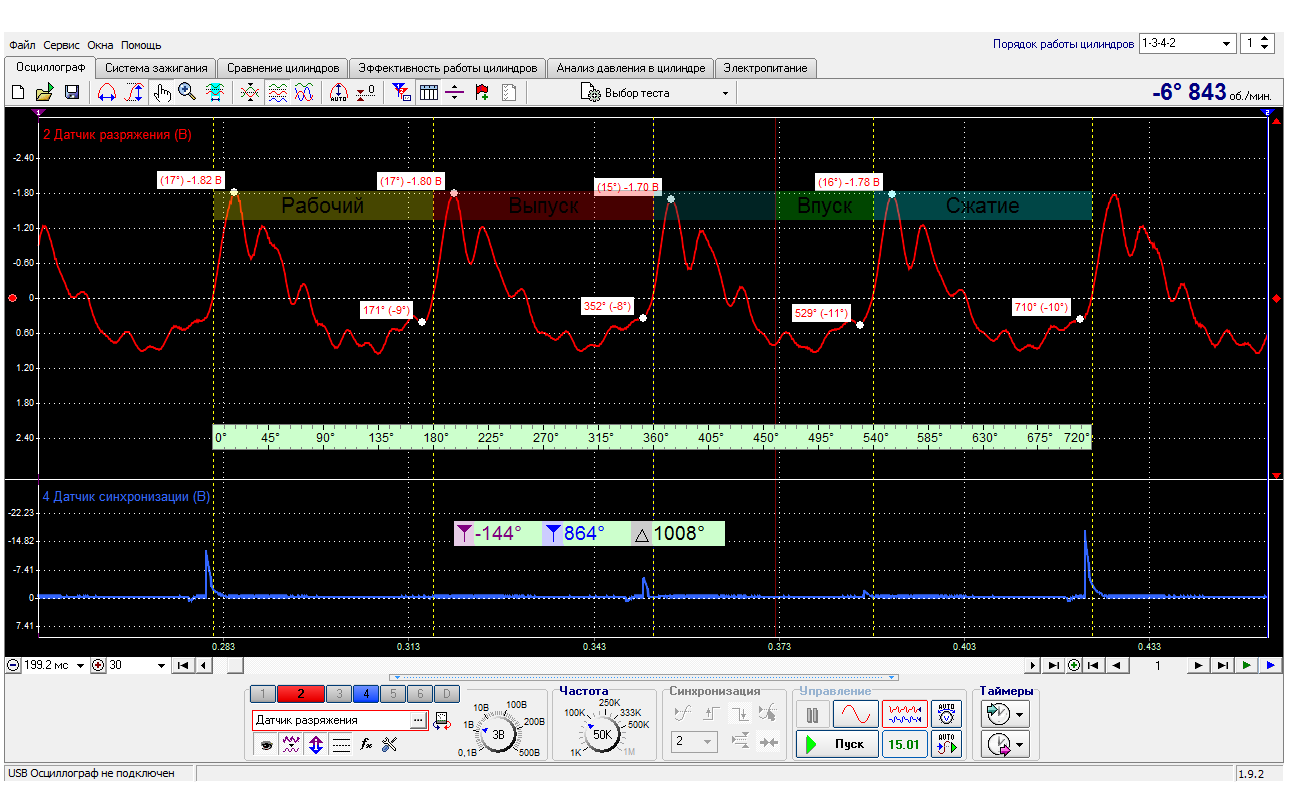Start acquisition with the Пуск button
Viewport: 1296px width, 786px height.
tap(837, 744)
